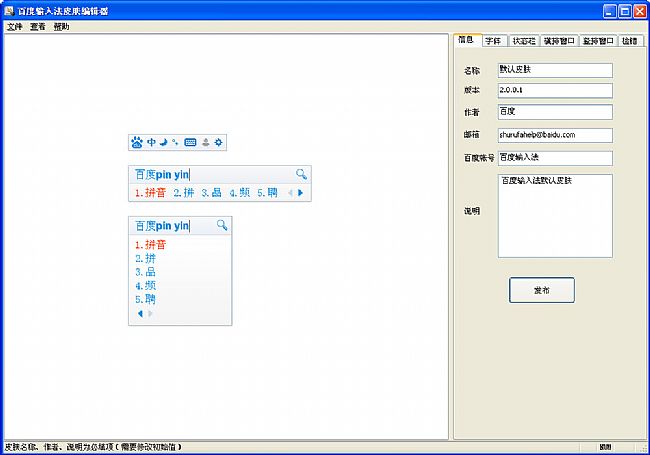Switch to the 检错 tab
The height and width of the screenshot is (455, 650).
click(630, 41)
